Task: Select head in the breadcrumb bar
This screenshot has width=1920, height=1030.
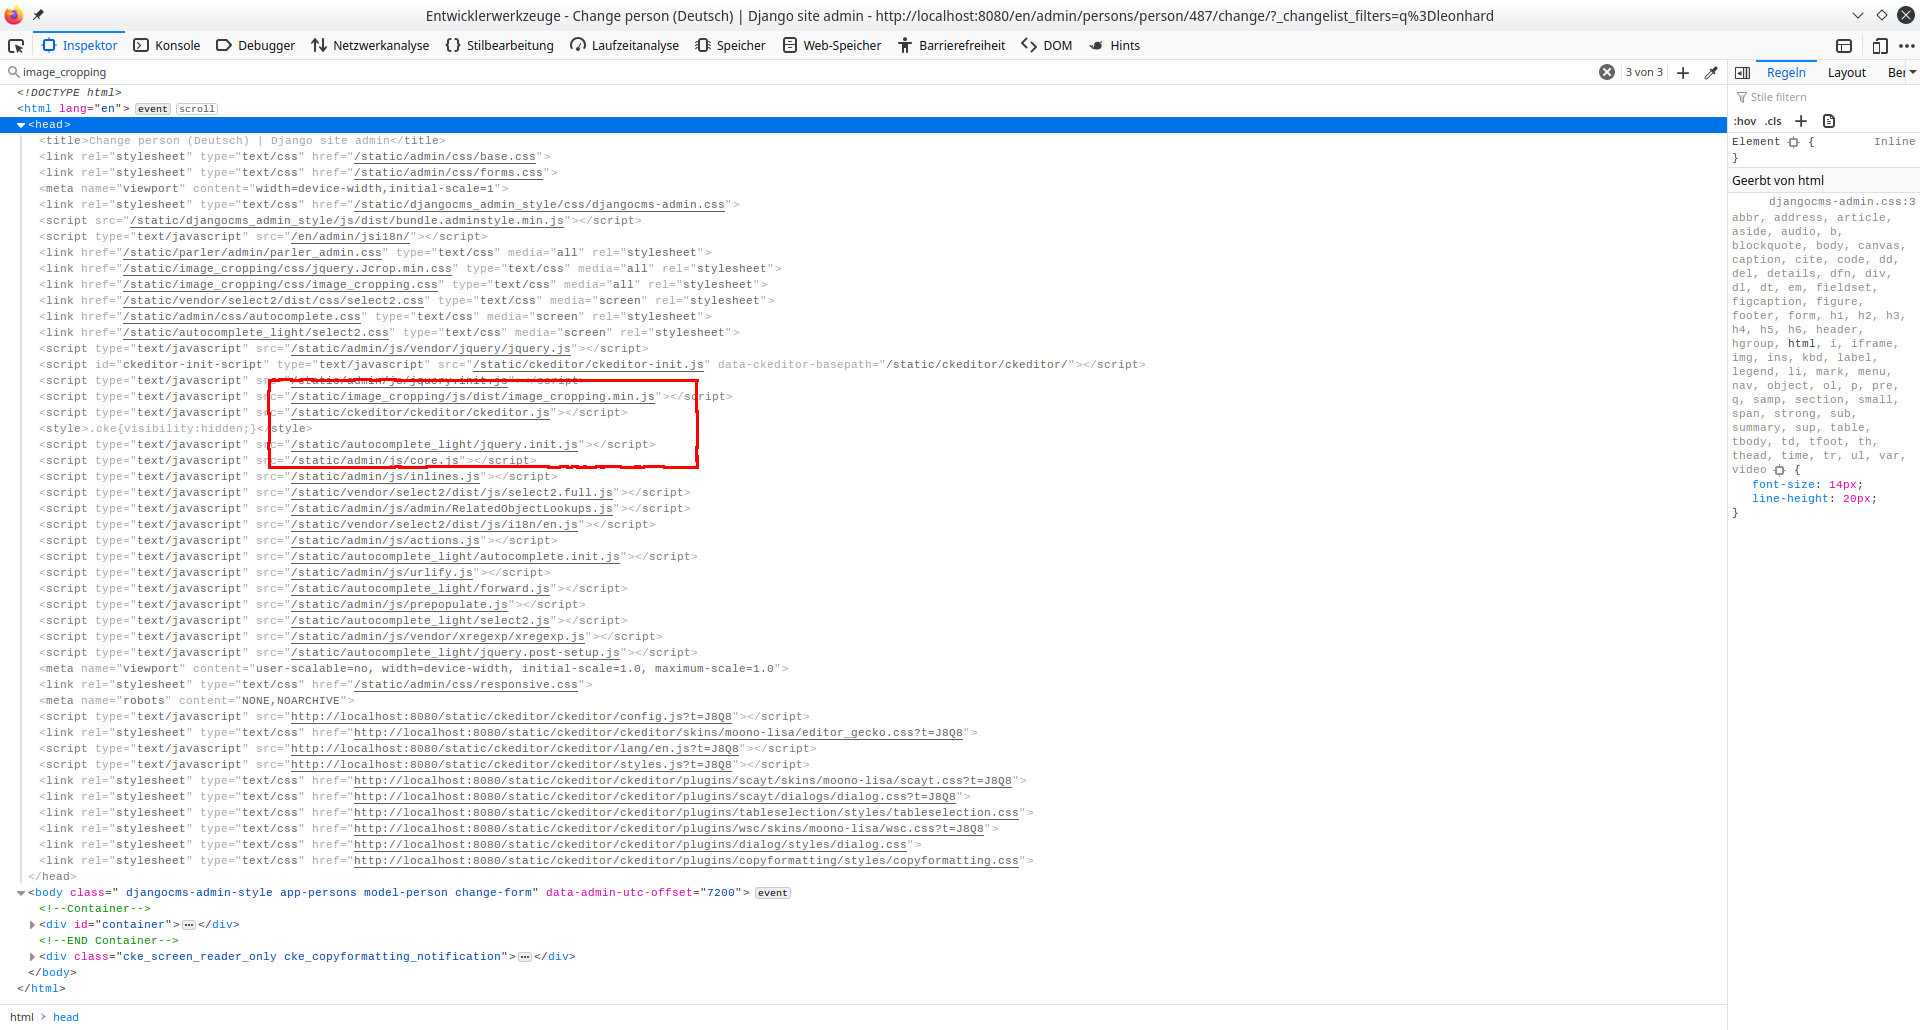Action: point(65,1017)
